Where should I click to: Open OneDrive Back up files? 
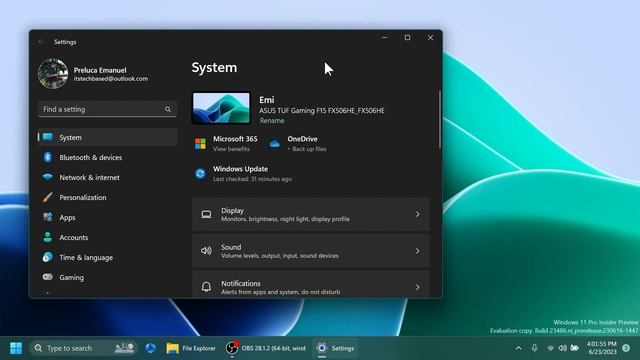click(x=309, y=149)
